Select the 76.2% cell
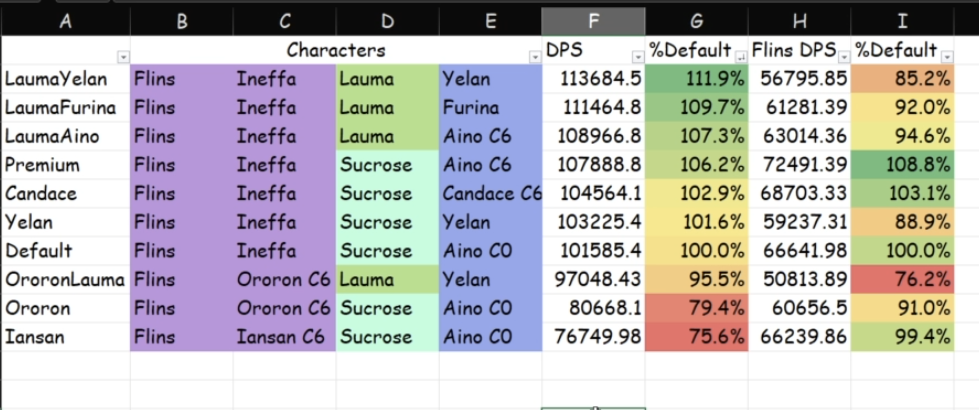The width and height of the screenshot is (979, 410). click(903, 280)
